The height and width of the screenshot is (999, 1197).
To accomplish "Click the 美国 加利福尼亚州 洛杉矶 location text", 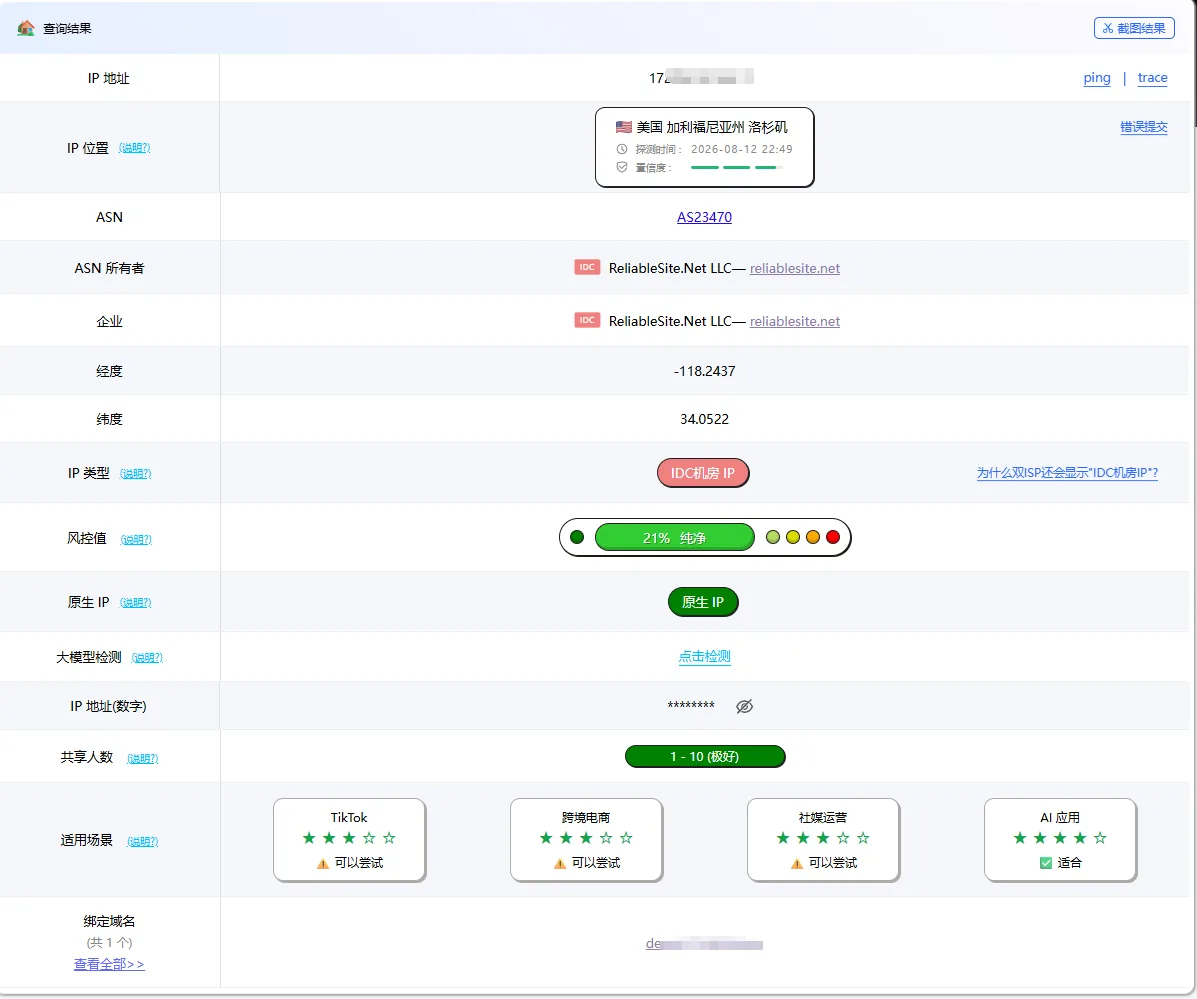I will [711, 127].
